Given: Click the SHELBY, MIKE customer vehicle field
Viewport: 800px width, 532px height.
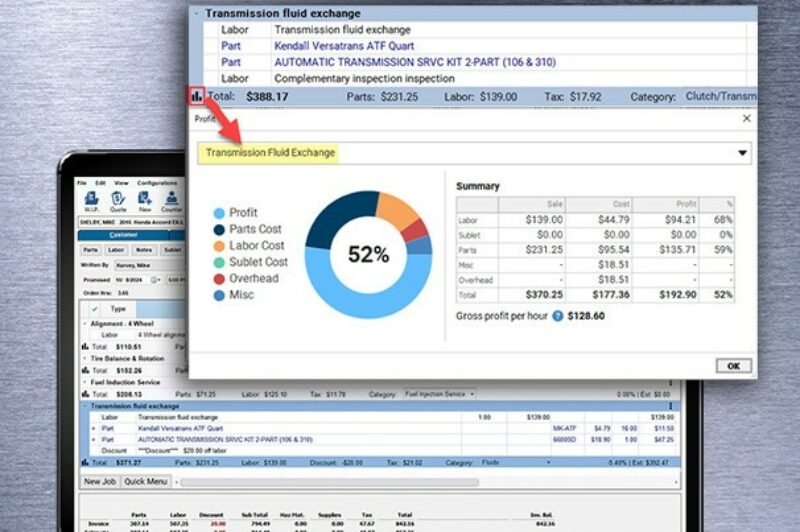Looking at the screenshot, I should (x=132, y=222).
